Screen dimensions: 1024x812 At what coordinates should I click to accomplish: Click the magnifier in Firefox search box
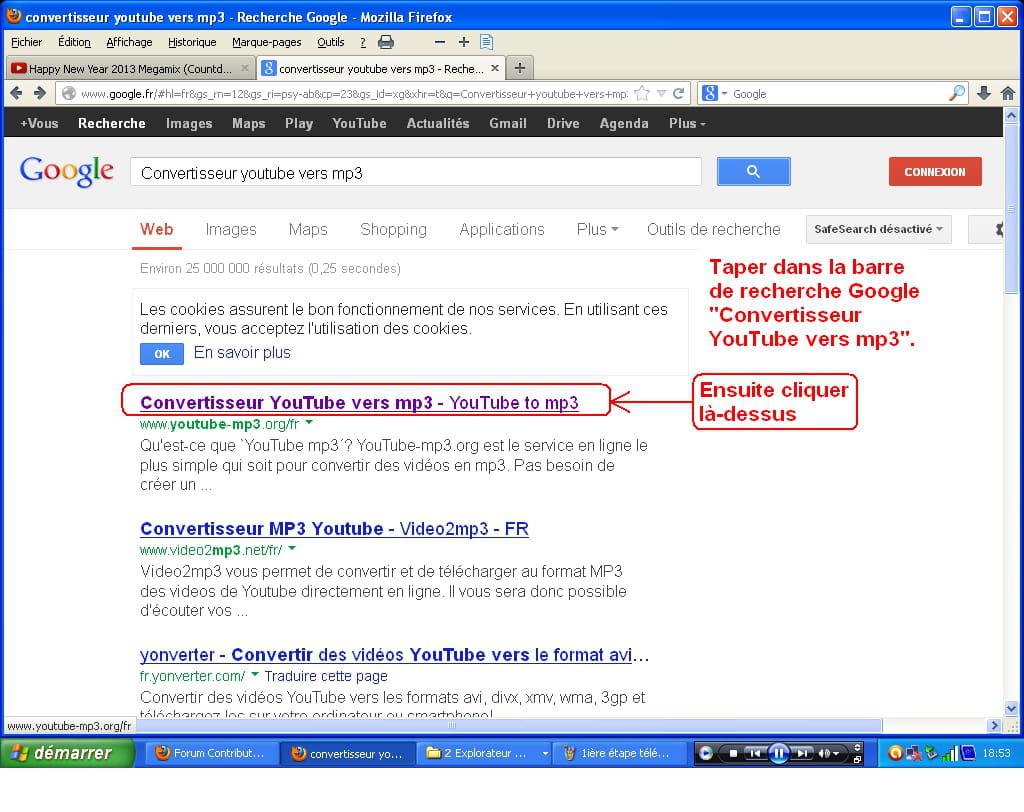coord(956,93)
